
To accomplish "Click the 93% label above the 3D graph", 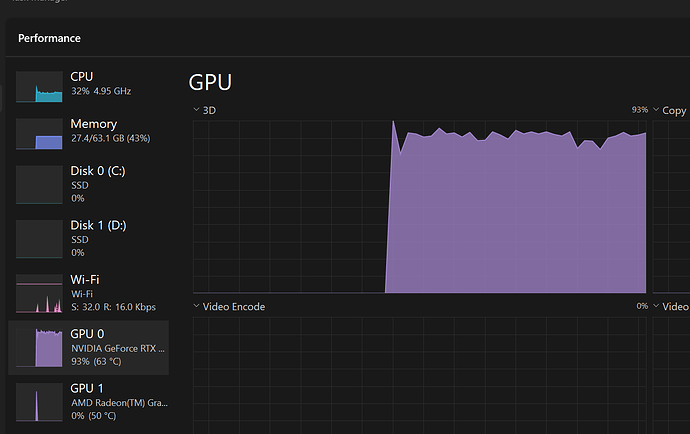I will (x=640, y=110).
